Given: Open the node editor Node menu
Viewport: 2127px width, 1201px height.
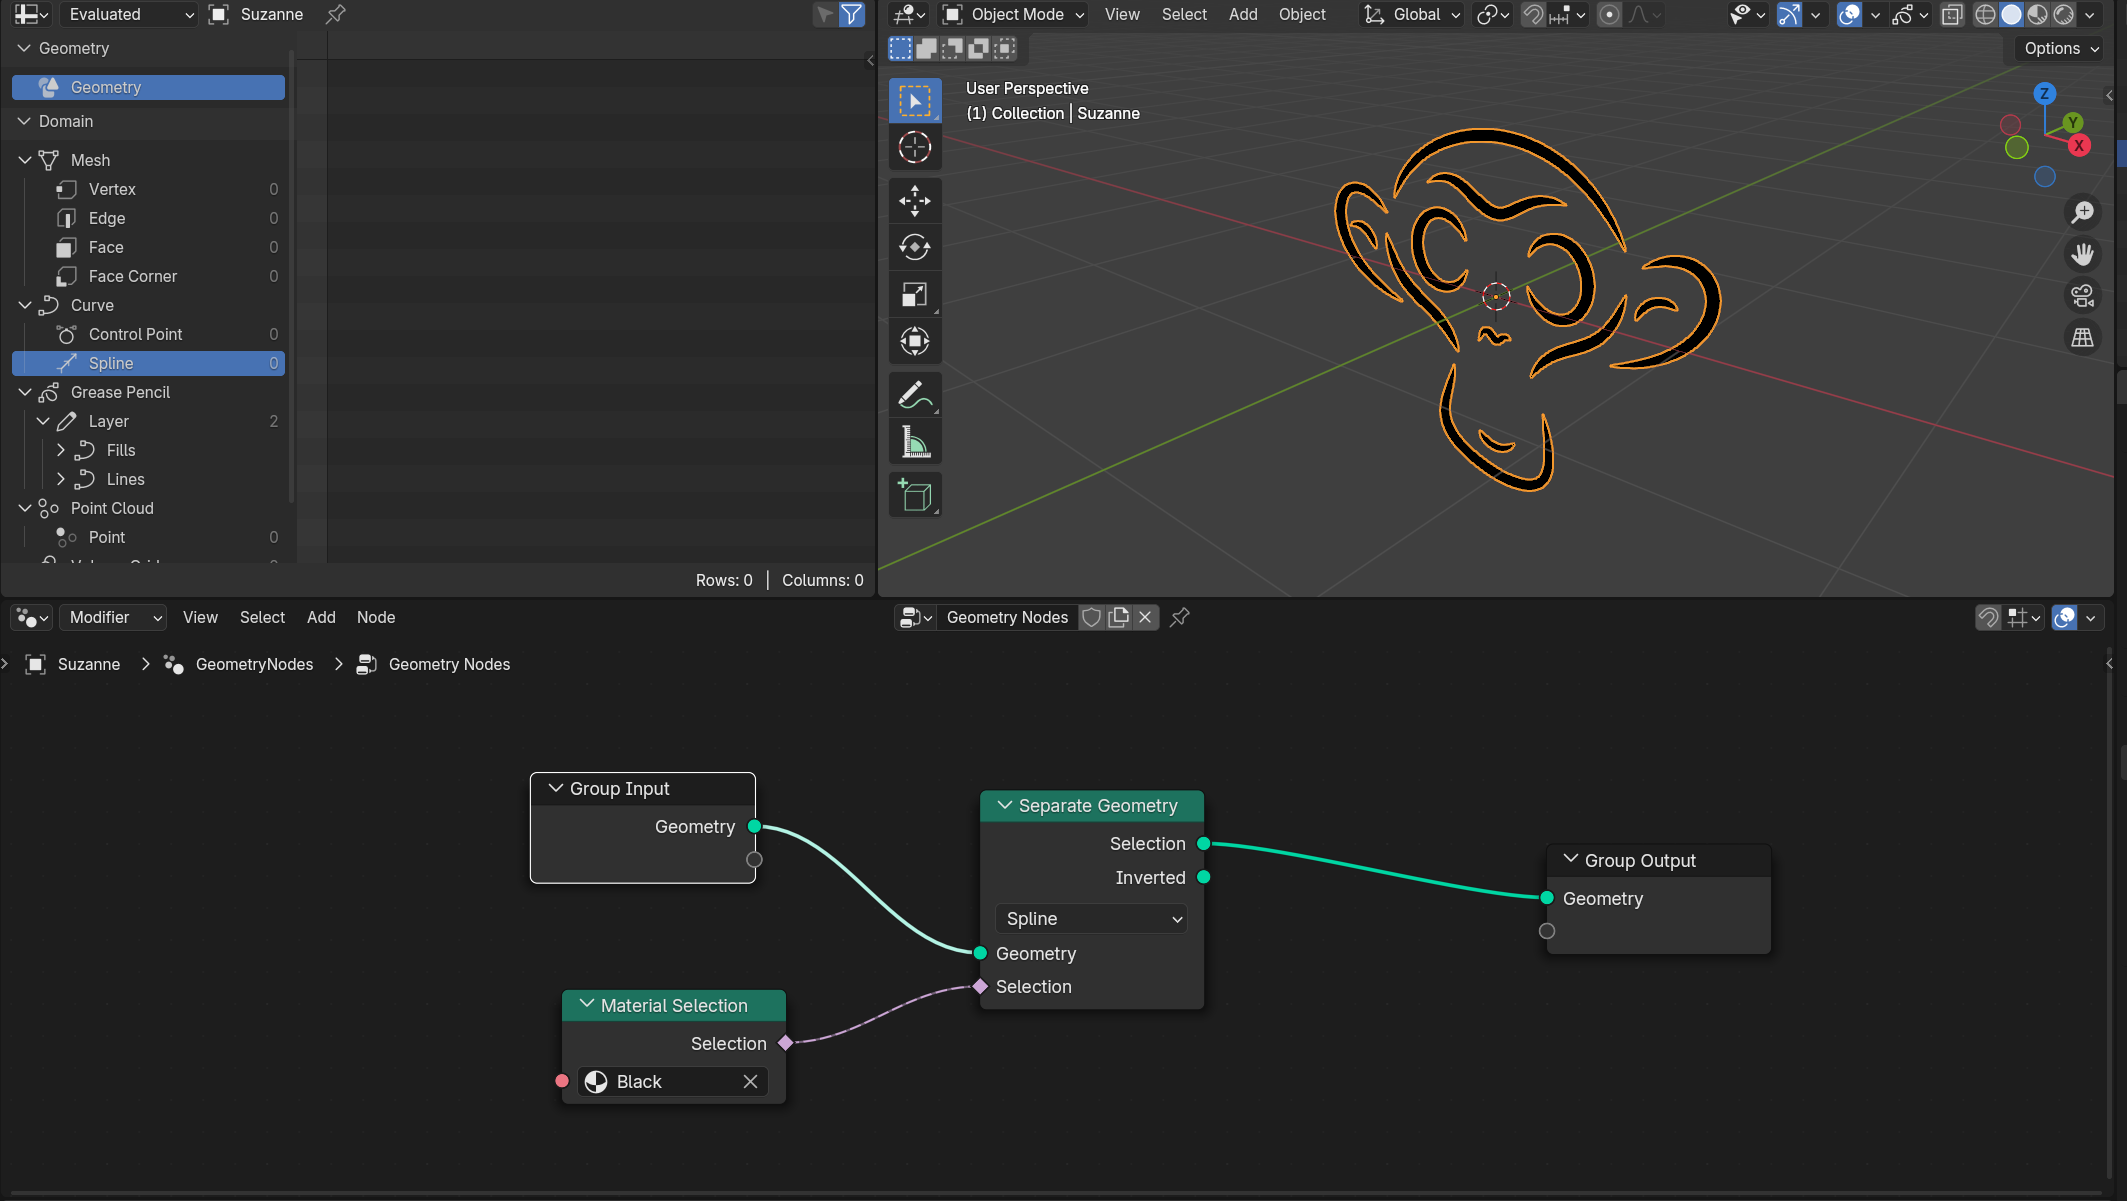Looking at the screenshot, I should coord(376,617).
